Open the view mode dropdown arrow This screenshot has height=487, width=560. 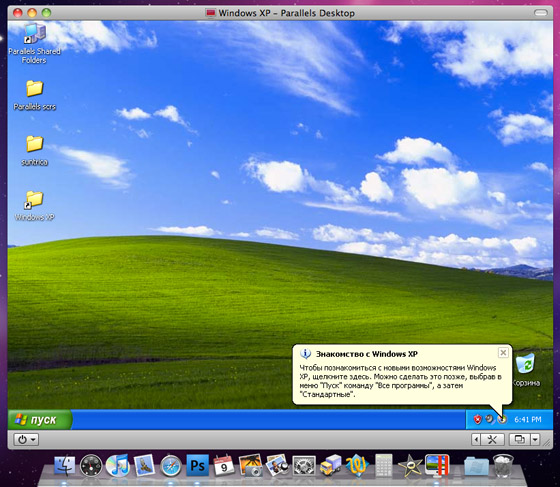535,440
